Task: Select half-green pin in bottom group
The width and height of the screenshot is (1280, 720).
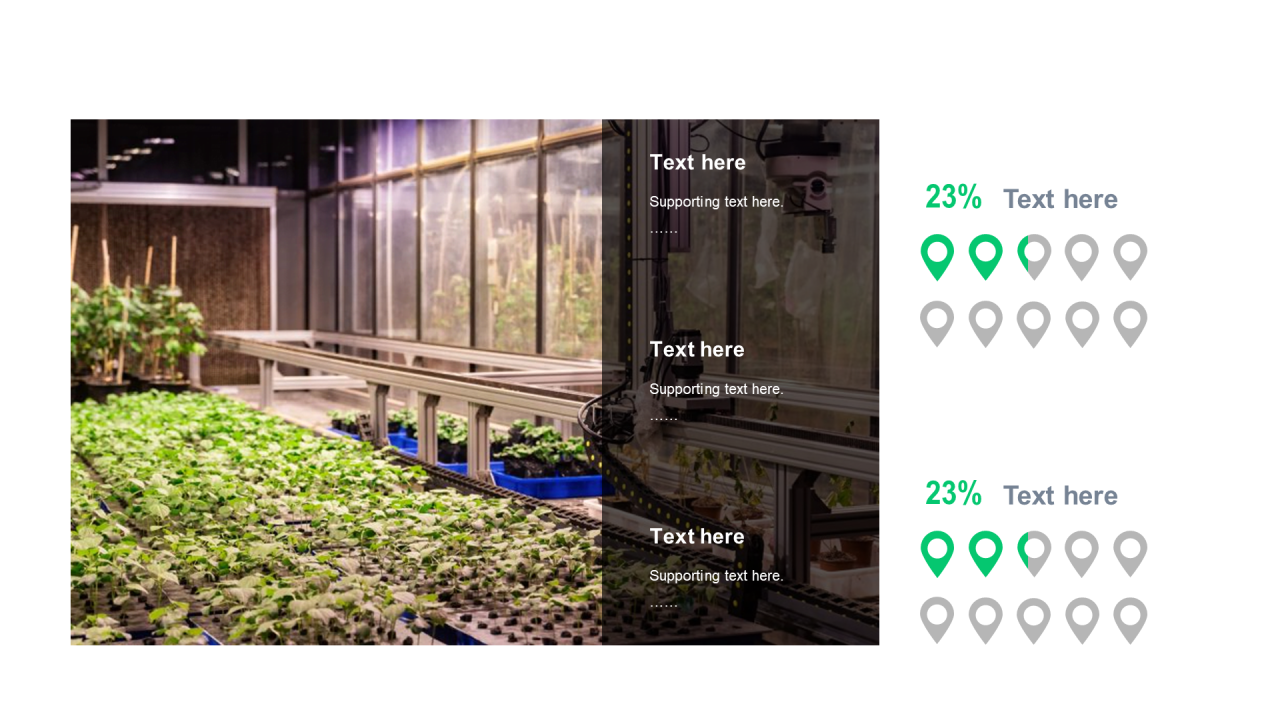Action: click(1033, 554)
